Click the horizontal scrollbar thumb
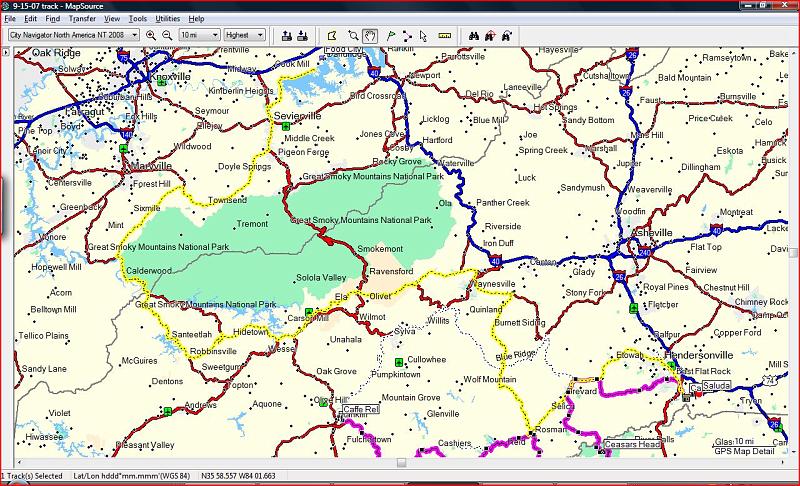800x486 pixels. pos(402,463)
